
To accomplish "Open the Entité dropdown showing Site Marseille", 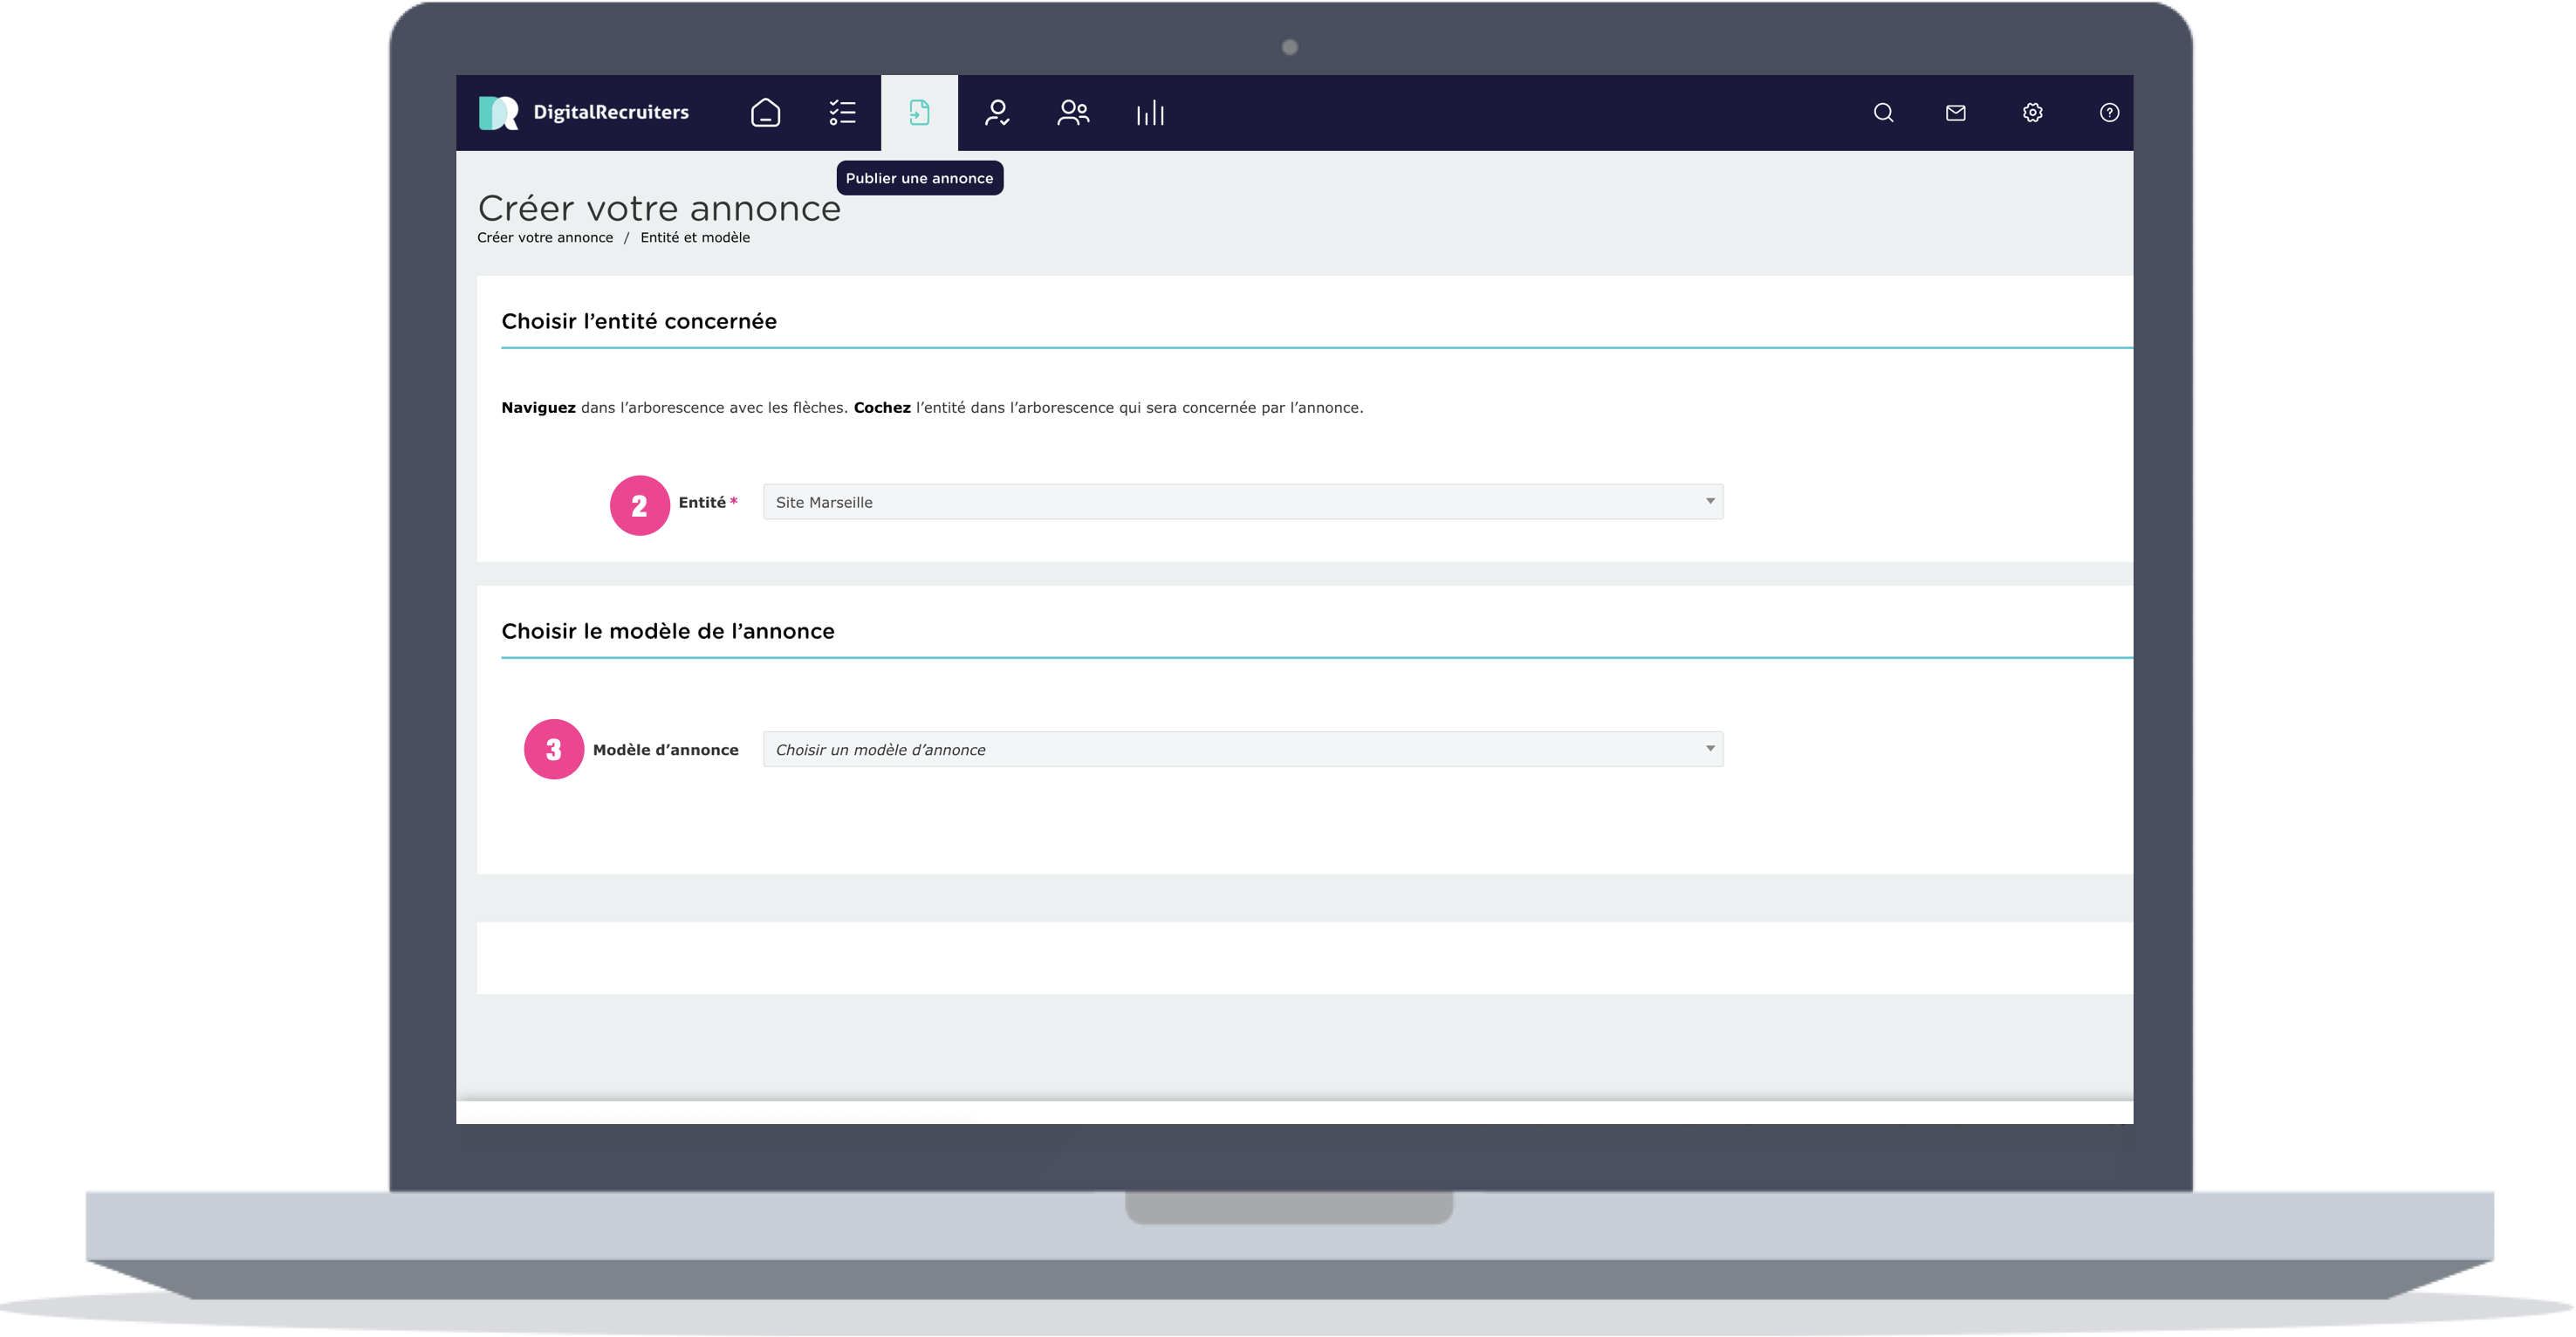I will point(1242,502).
